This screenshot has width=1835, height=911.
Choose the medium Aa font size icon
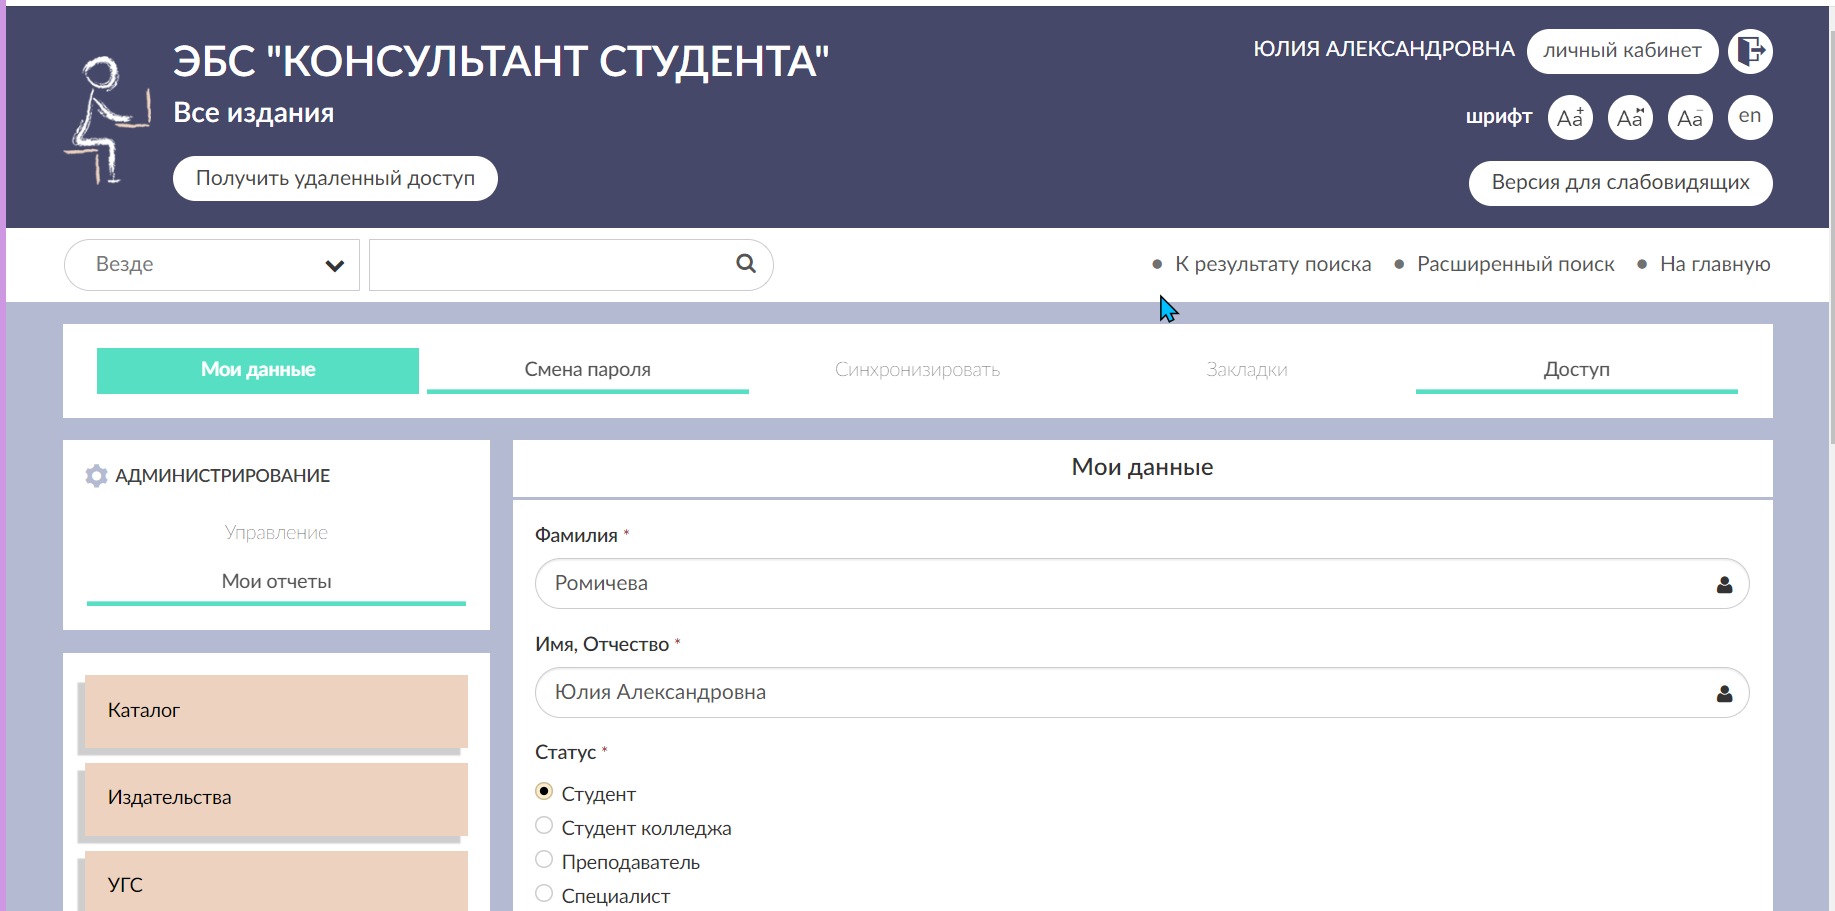1630,117
